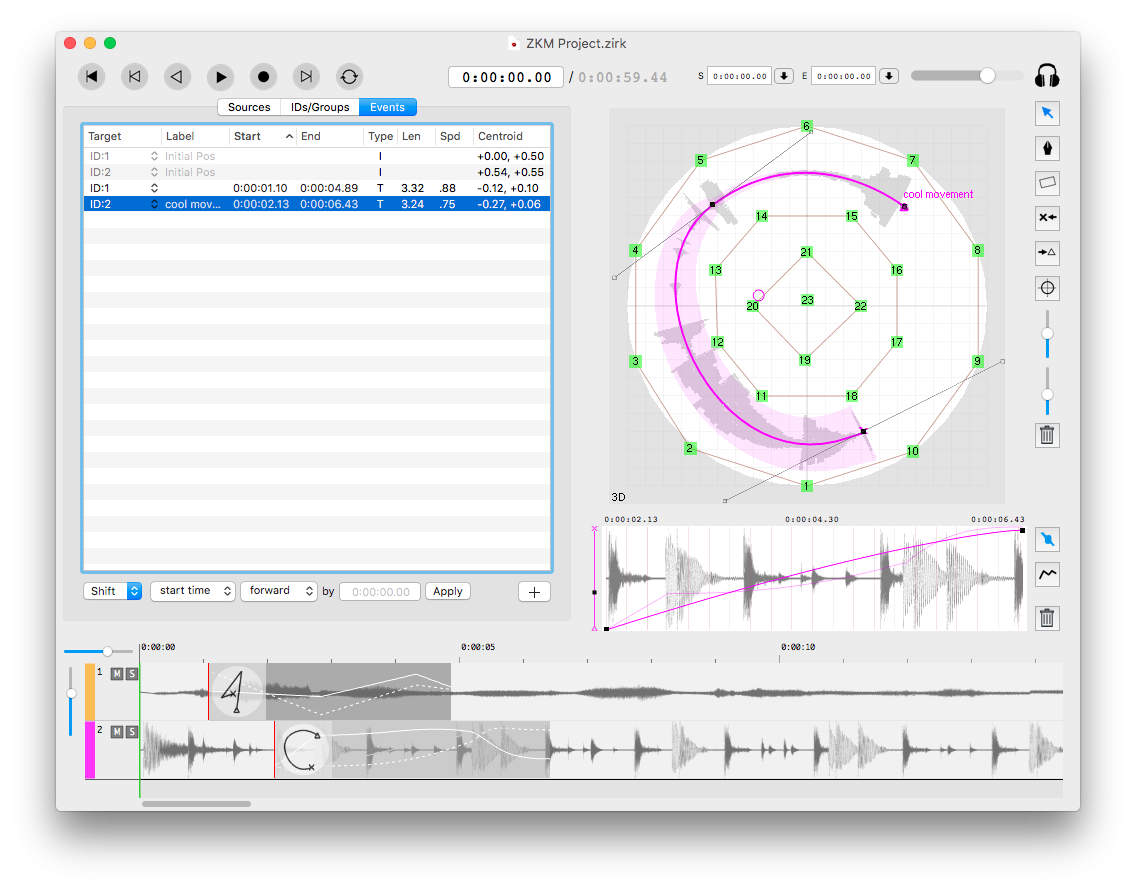
Task: Select the cool mov... event row
Action: (317, 204)
